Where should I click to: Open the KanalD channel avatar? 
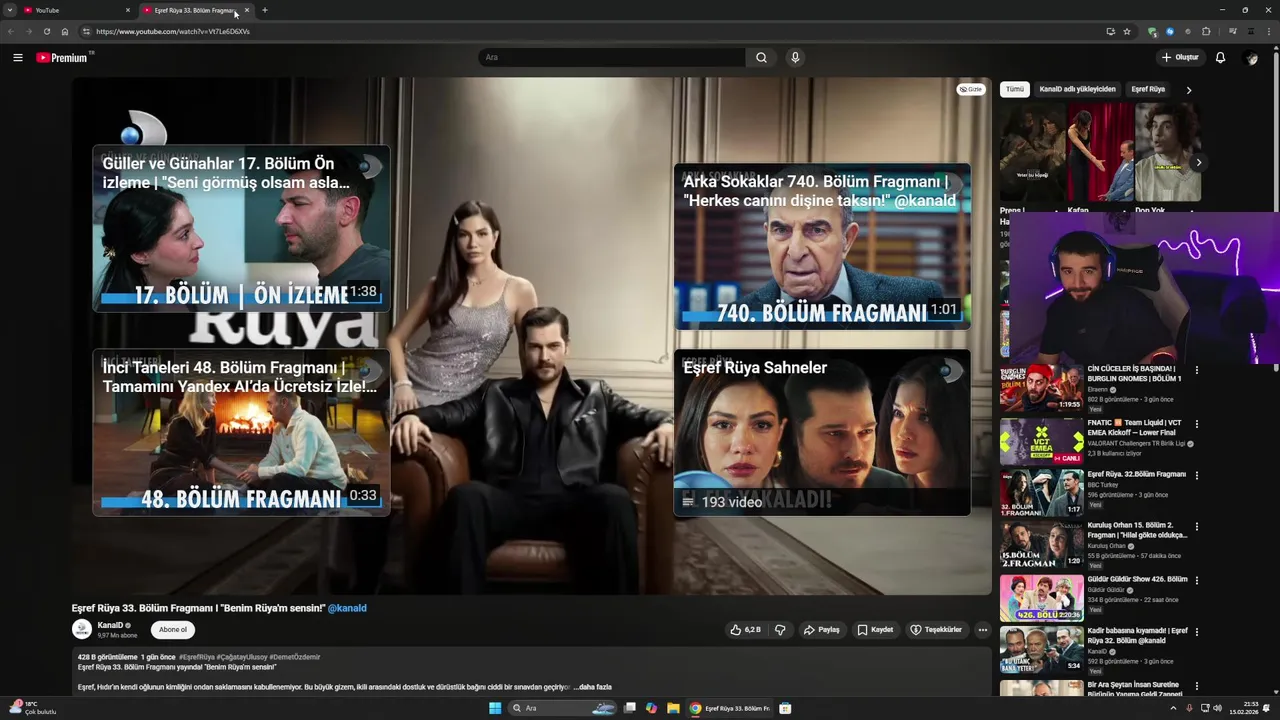(82, 629)
